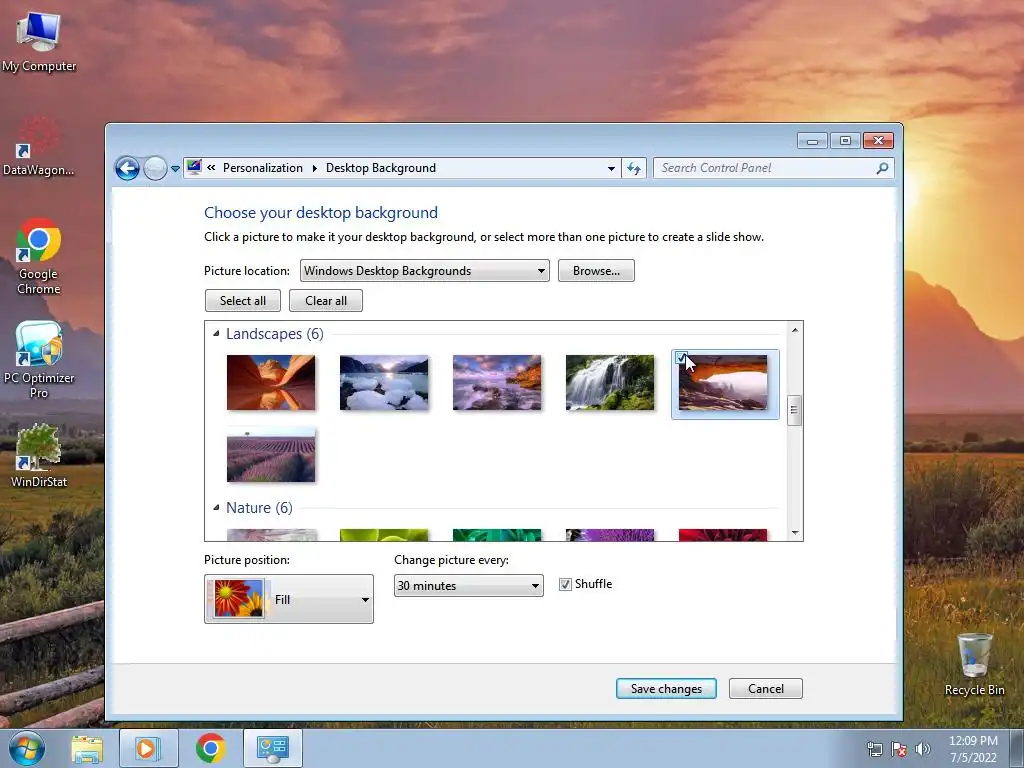
Task: Click the Cancel button
Action: point(765,688)
